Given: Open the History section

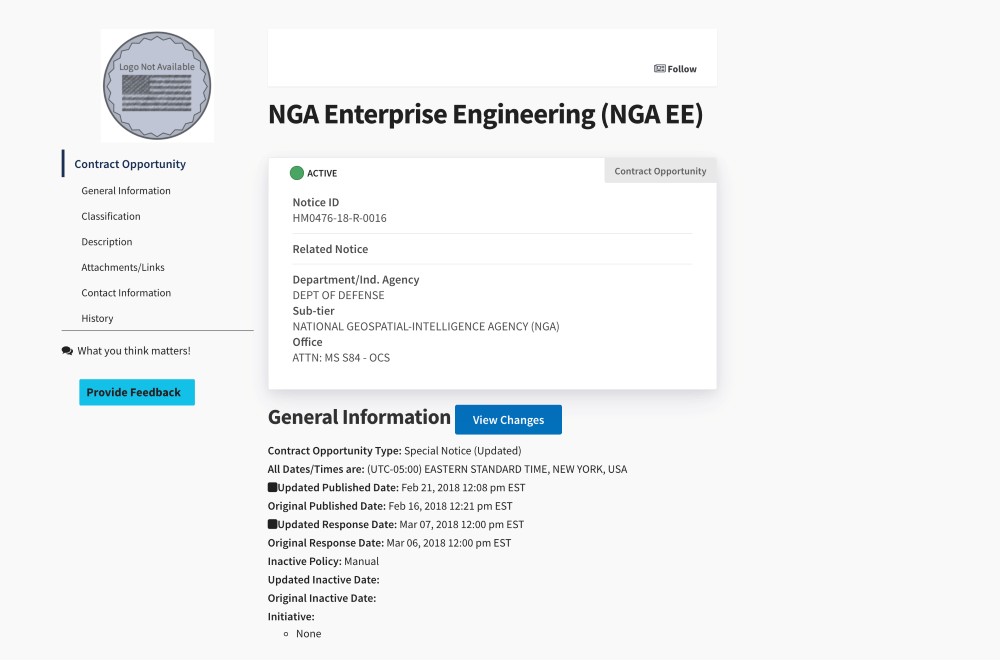Looking at the screenshot, I should (97, 318).
